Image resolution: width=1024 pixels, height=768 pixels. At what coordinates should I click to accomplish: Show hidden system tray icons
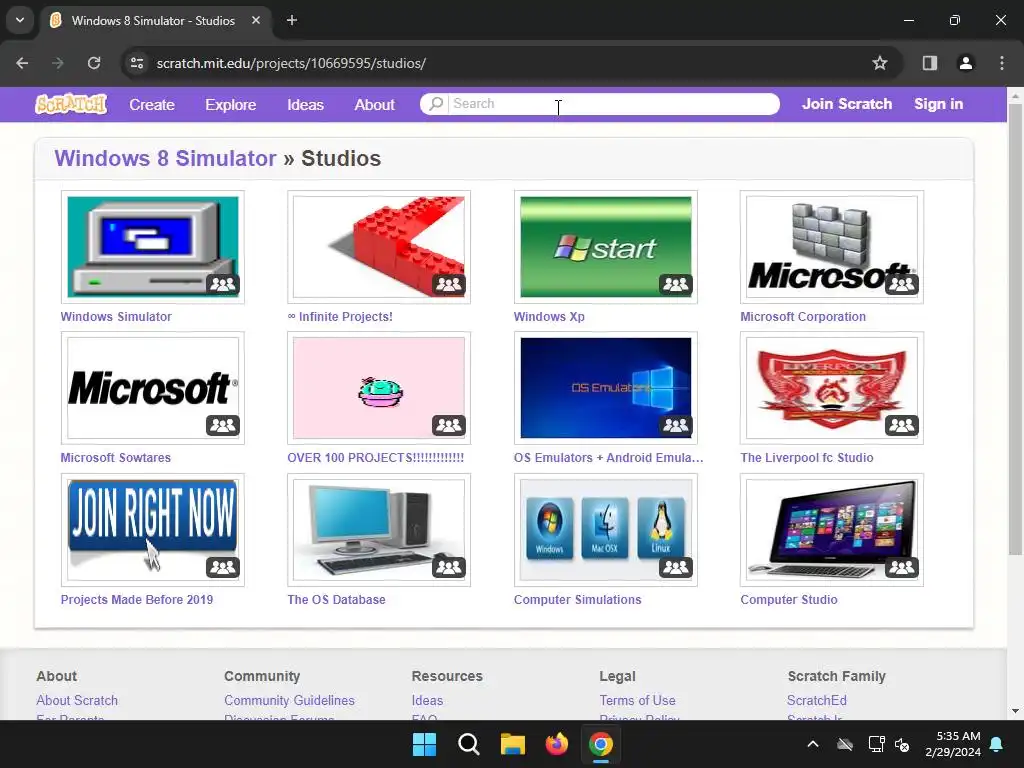tap(813, 744)
